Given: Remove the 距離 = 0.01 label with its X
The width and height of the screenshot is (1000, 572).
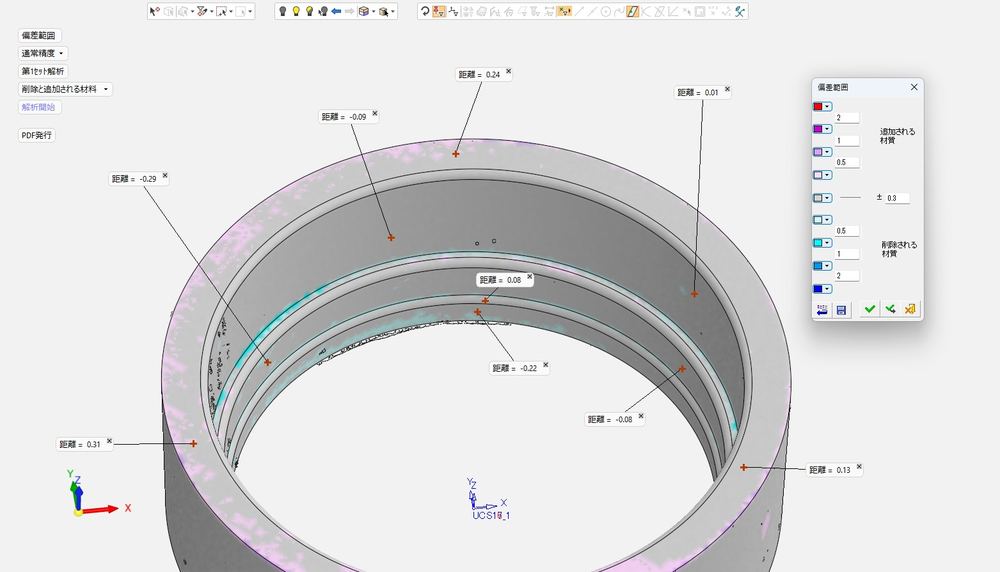Looking at the screenshot, I should (727, 89).
